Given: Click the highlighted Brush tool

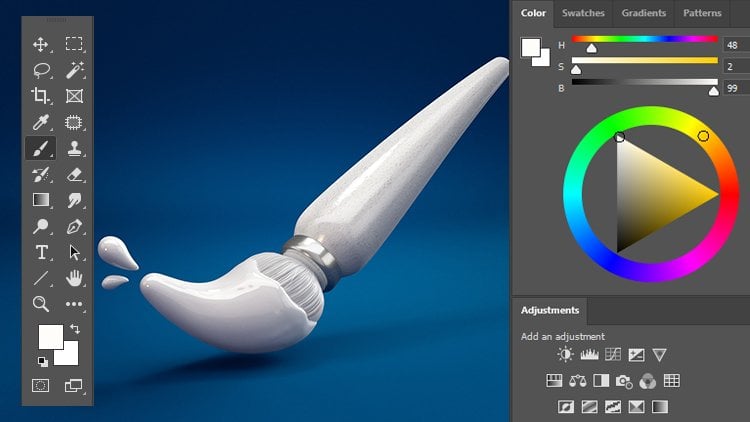Looking at the screenshot, I should 41,148.
